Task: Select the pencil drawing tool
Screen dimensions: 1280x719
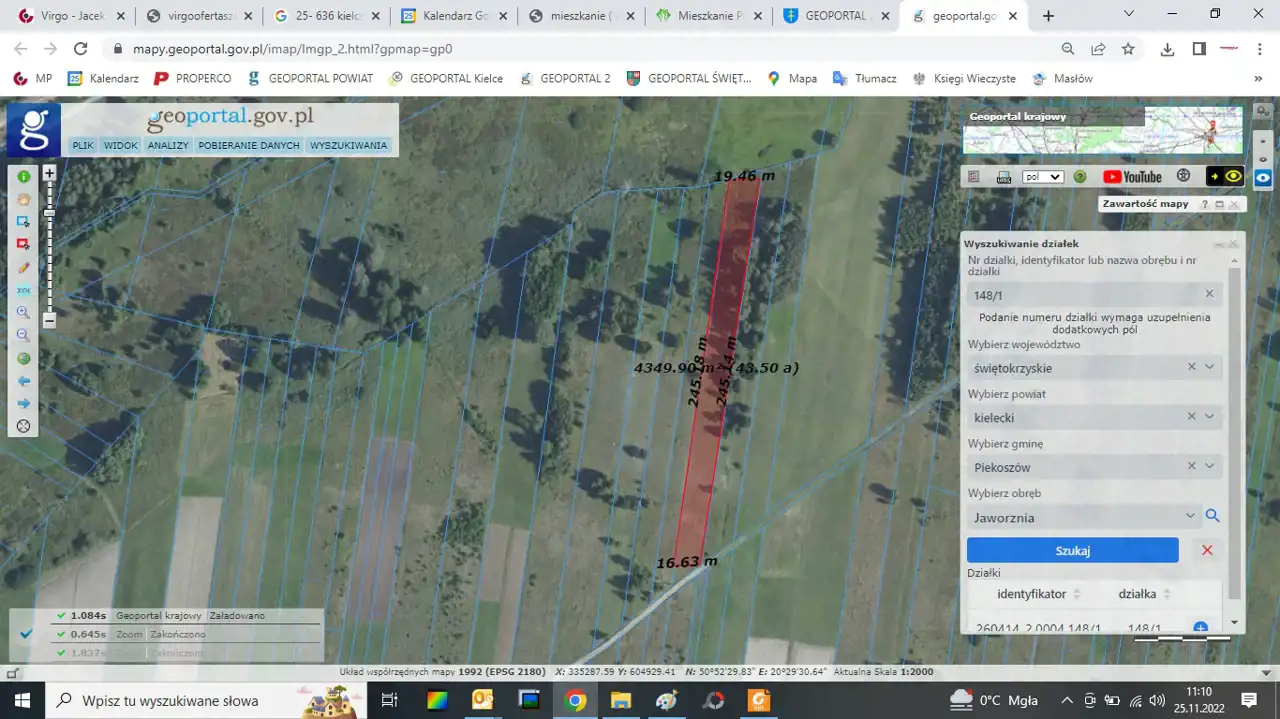Action: pos(23,268)
